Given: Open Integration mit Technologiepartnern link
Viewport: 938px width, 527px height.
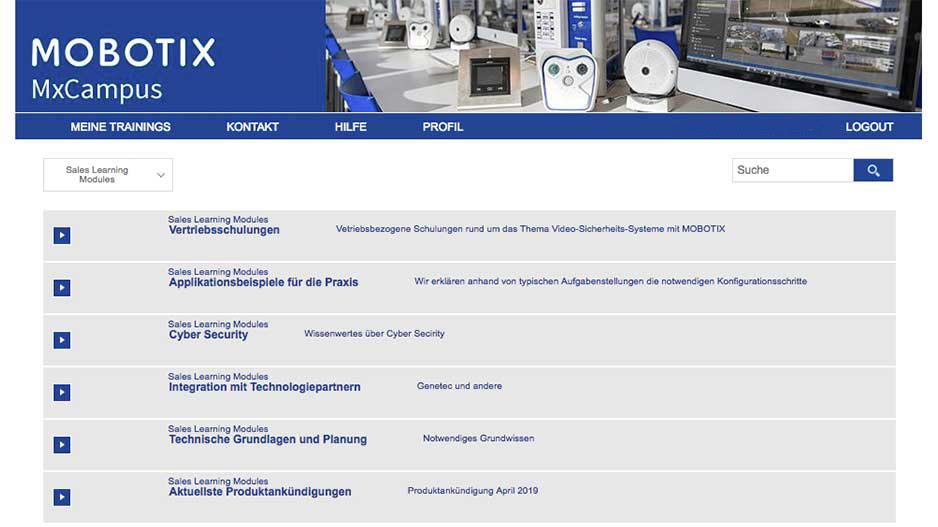Looking at the screenshot, I should [x=264, y=387].
